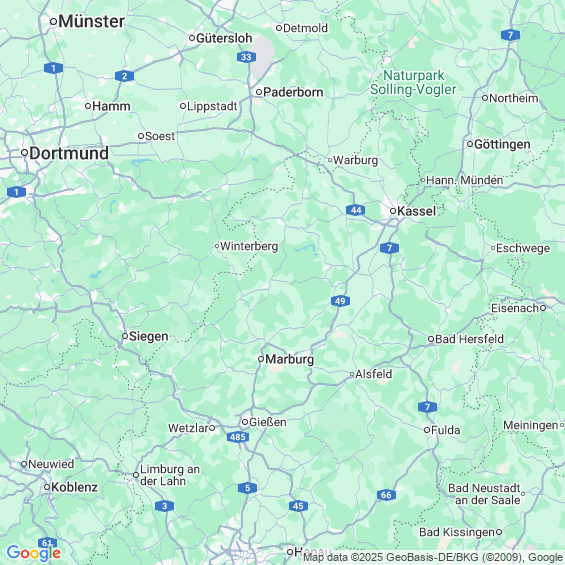
Task: Click the Fulda city label
Action: (x=446, y=430)
